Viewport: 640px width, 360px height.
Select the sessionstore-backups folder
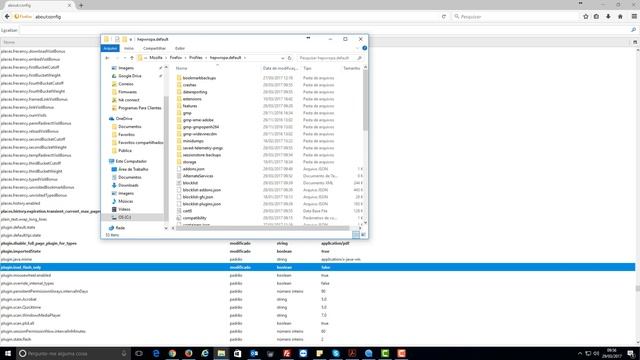click(202, 155)
